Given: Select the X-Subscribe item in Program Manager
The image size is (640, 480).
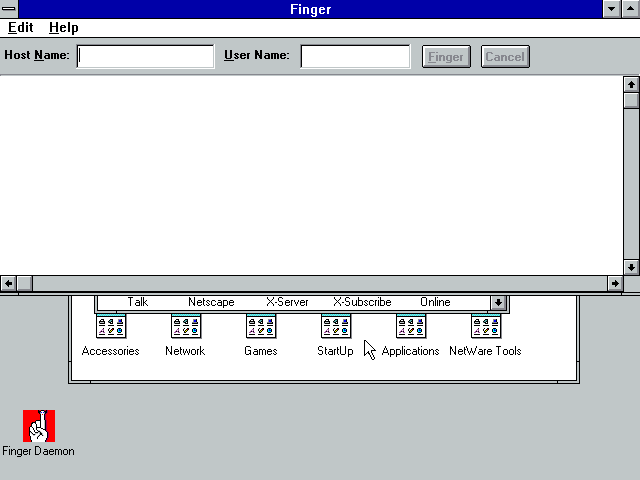Looking at the screenshot, I should (x=362, y=302).
